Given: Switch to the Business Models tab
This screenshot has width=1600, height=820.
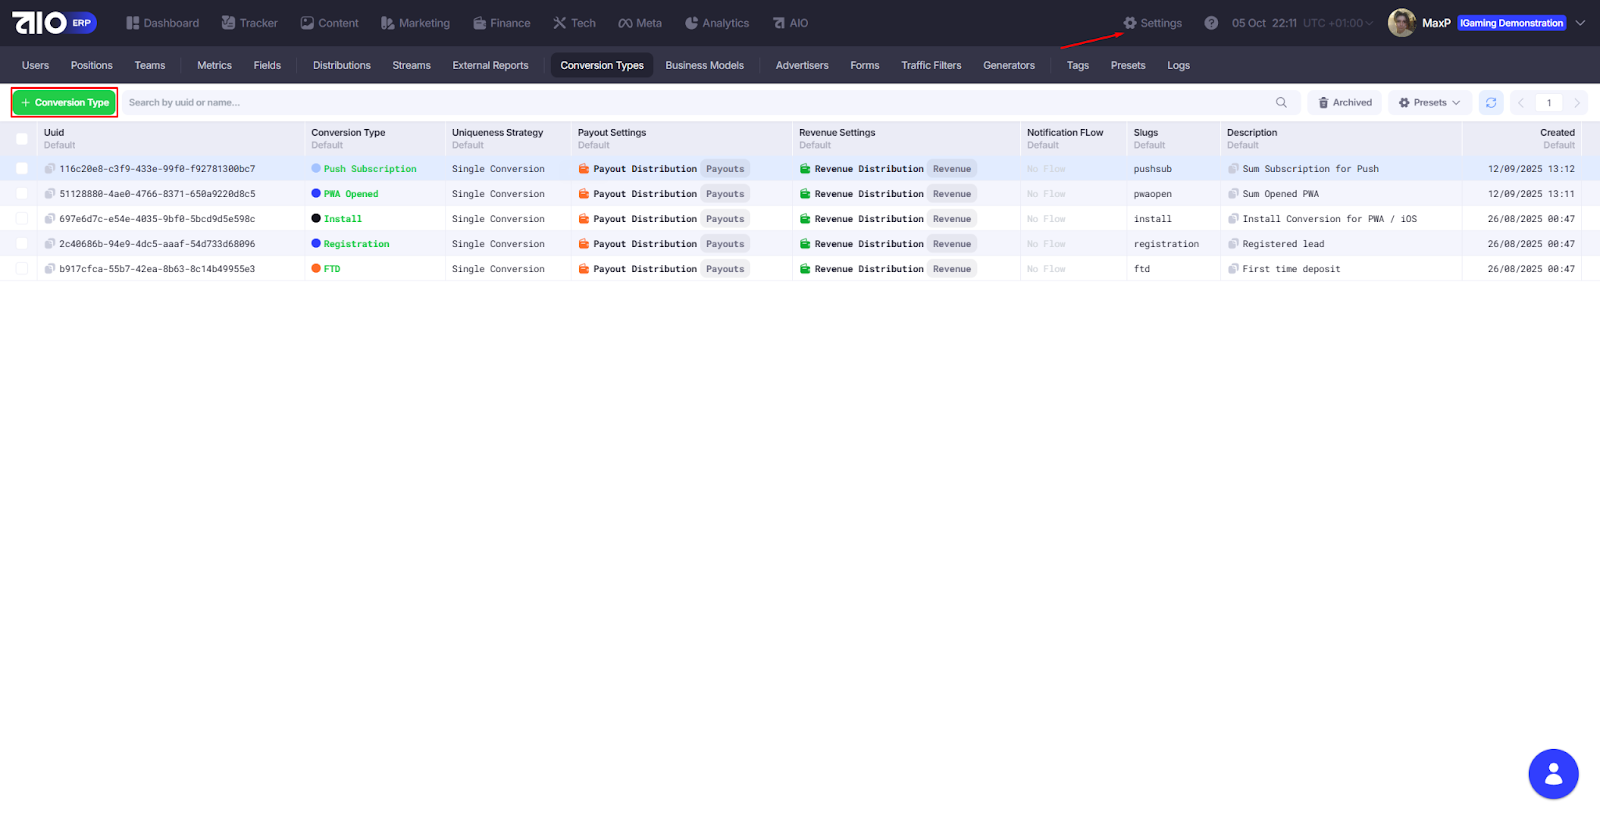Looking at the screenshot, I should coord(704,66).
